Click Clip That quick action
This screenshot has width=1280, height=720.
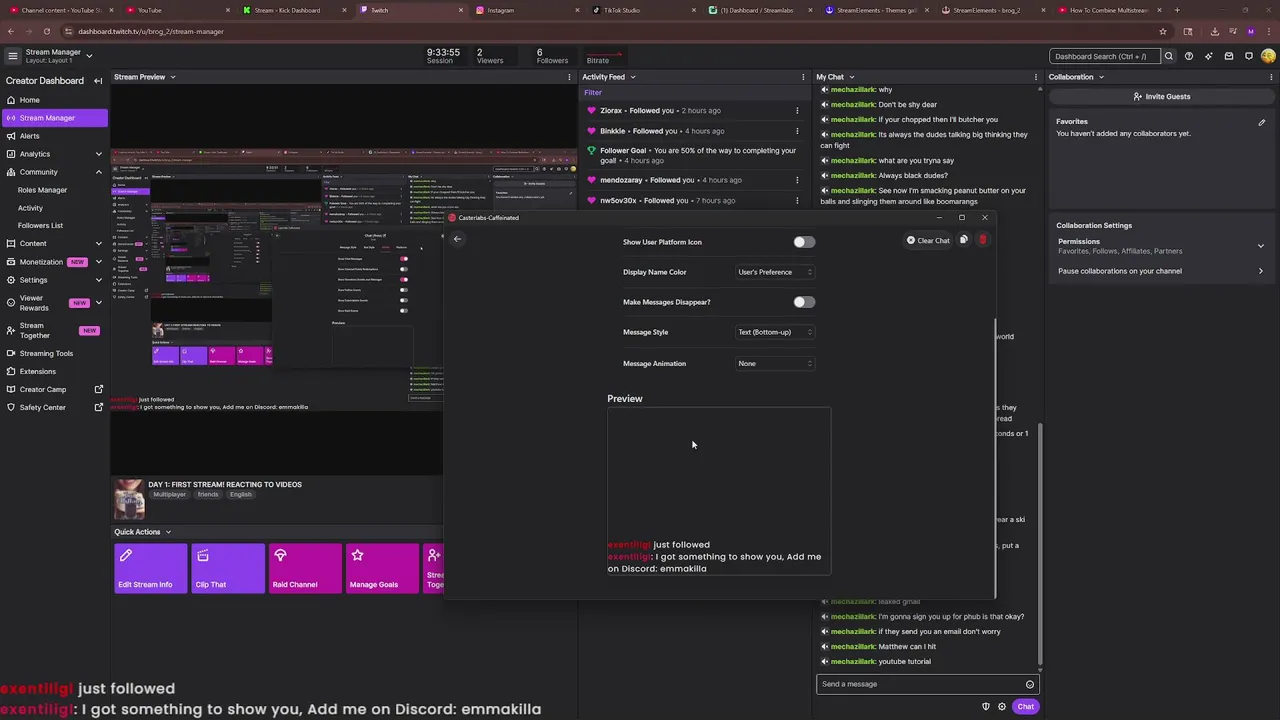tap(228, 568)
